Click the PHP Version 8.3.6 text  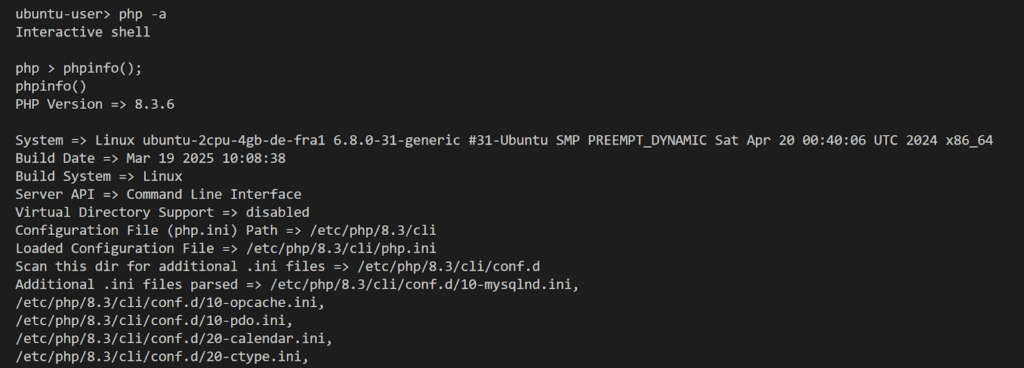tap(95, 104)
